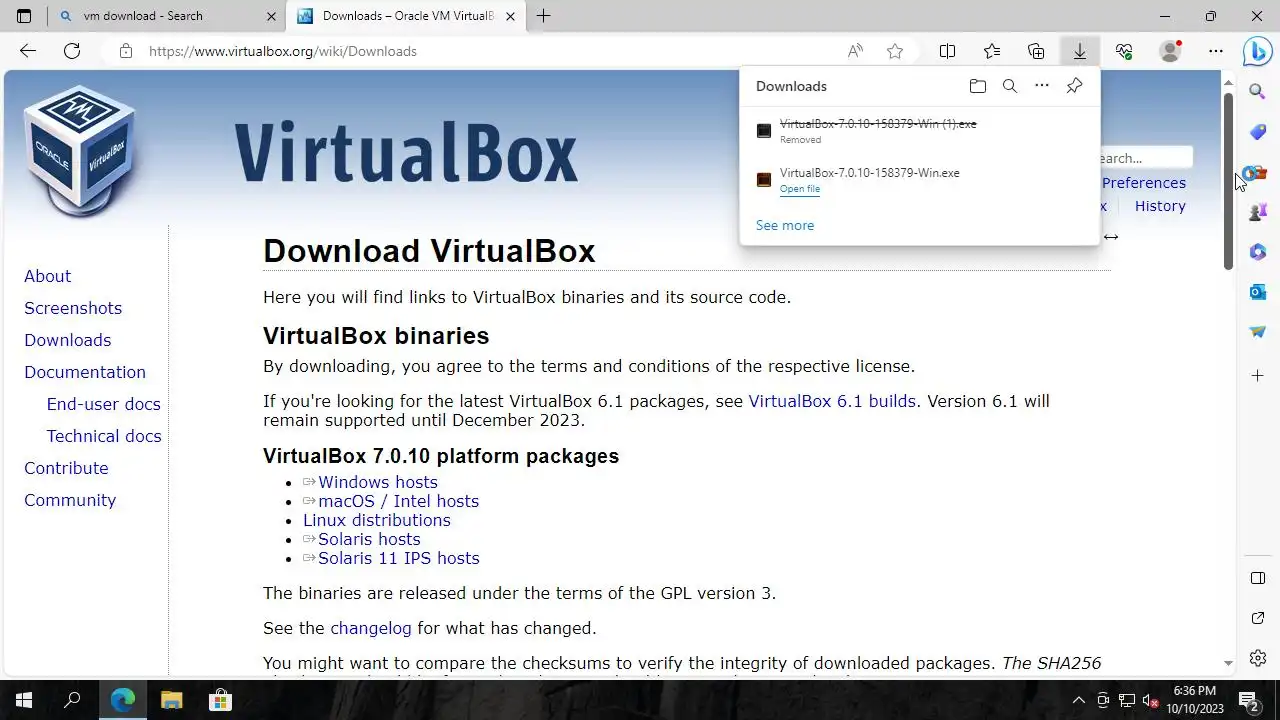
Task: Refresh the current page
Action: [x=72, y=51]
